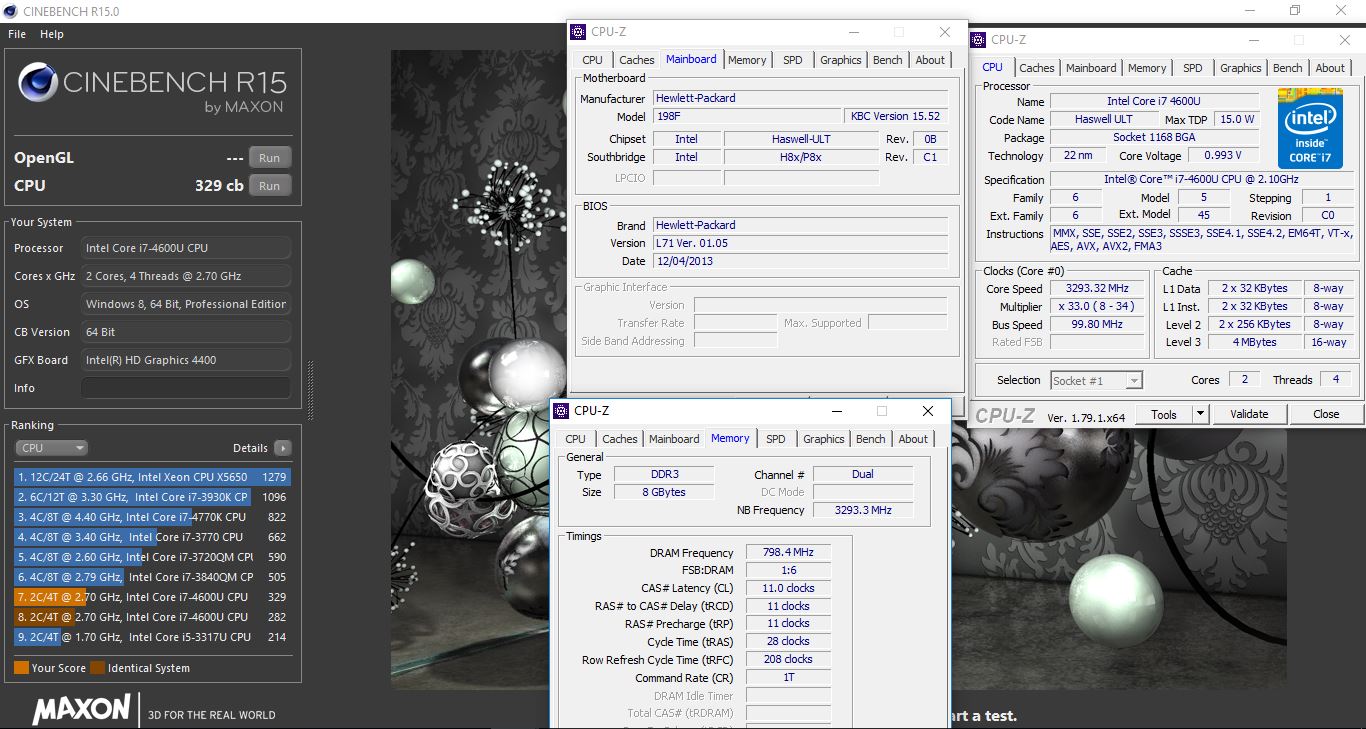The height and width of the screenshot is (729, 1366).
Task: Click the Intel Core i7 logo badge
Action: 1310,129
